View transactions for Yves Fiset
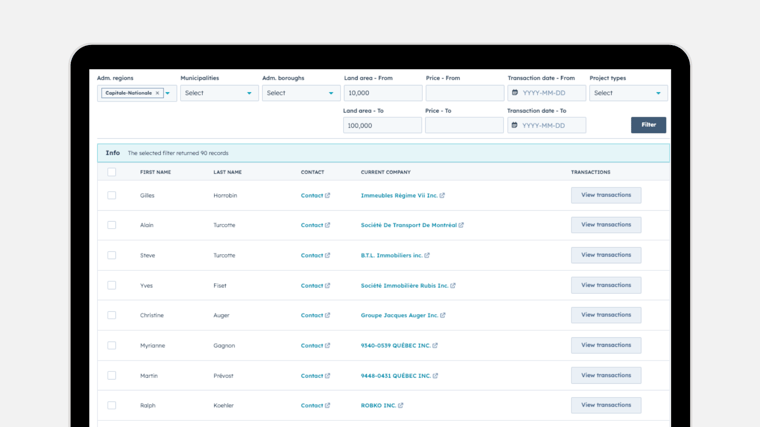The width and height of the screenshot is (760, 427). pyautogui.click(x=606, y=285)
